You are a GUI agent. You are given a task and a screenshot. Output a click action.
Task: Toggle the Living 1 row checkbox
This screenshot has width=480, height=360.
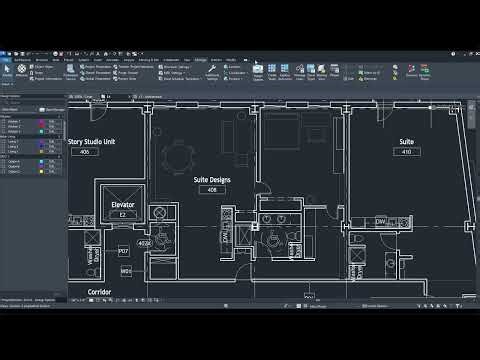pyautogui.click(x=4, y=142)
